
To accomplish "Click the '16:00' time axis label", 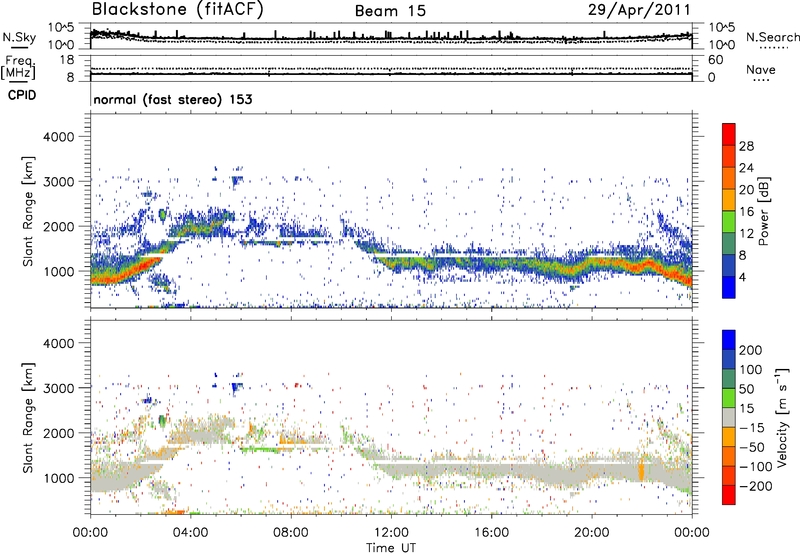I will [x=491, y=533].
